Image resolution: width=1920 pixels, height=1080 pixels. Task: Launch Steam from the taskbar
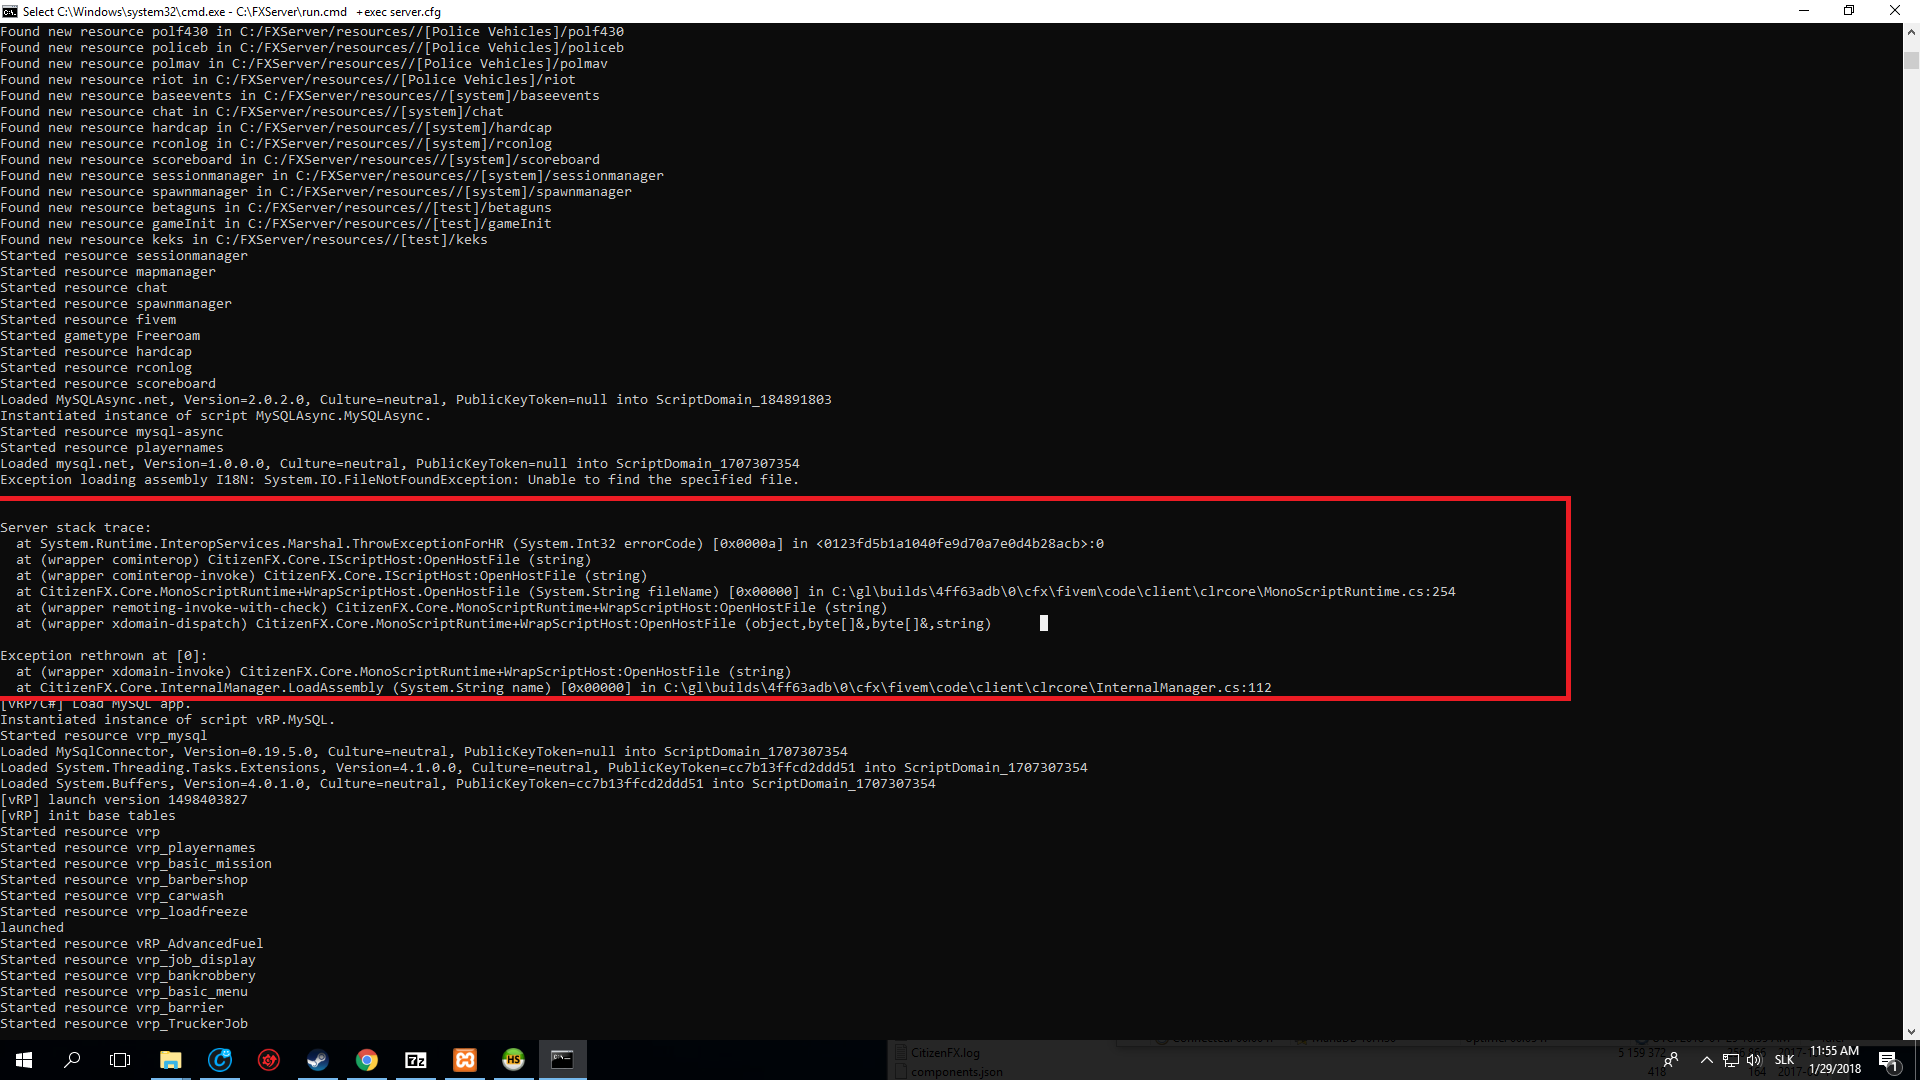[x=317, y=1060]
